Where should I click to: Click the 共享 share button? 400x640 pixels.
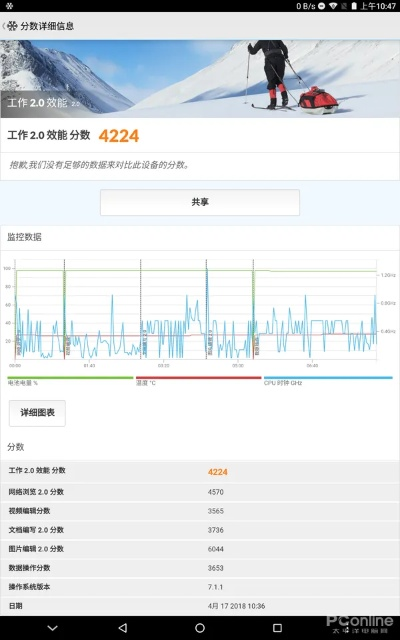[200, 202]
